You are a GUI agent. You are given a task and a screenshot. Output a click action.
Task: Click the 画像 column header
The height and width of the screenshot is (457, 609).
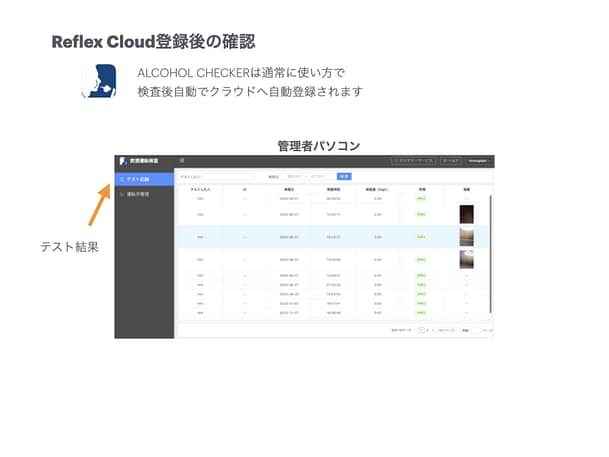point(466,189)
